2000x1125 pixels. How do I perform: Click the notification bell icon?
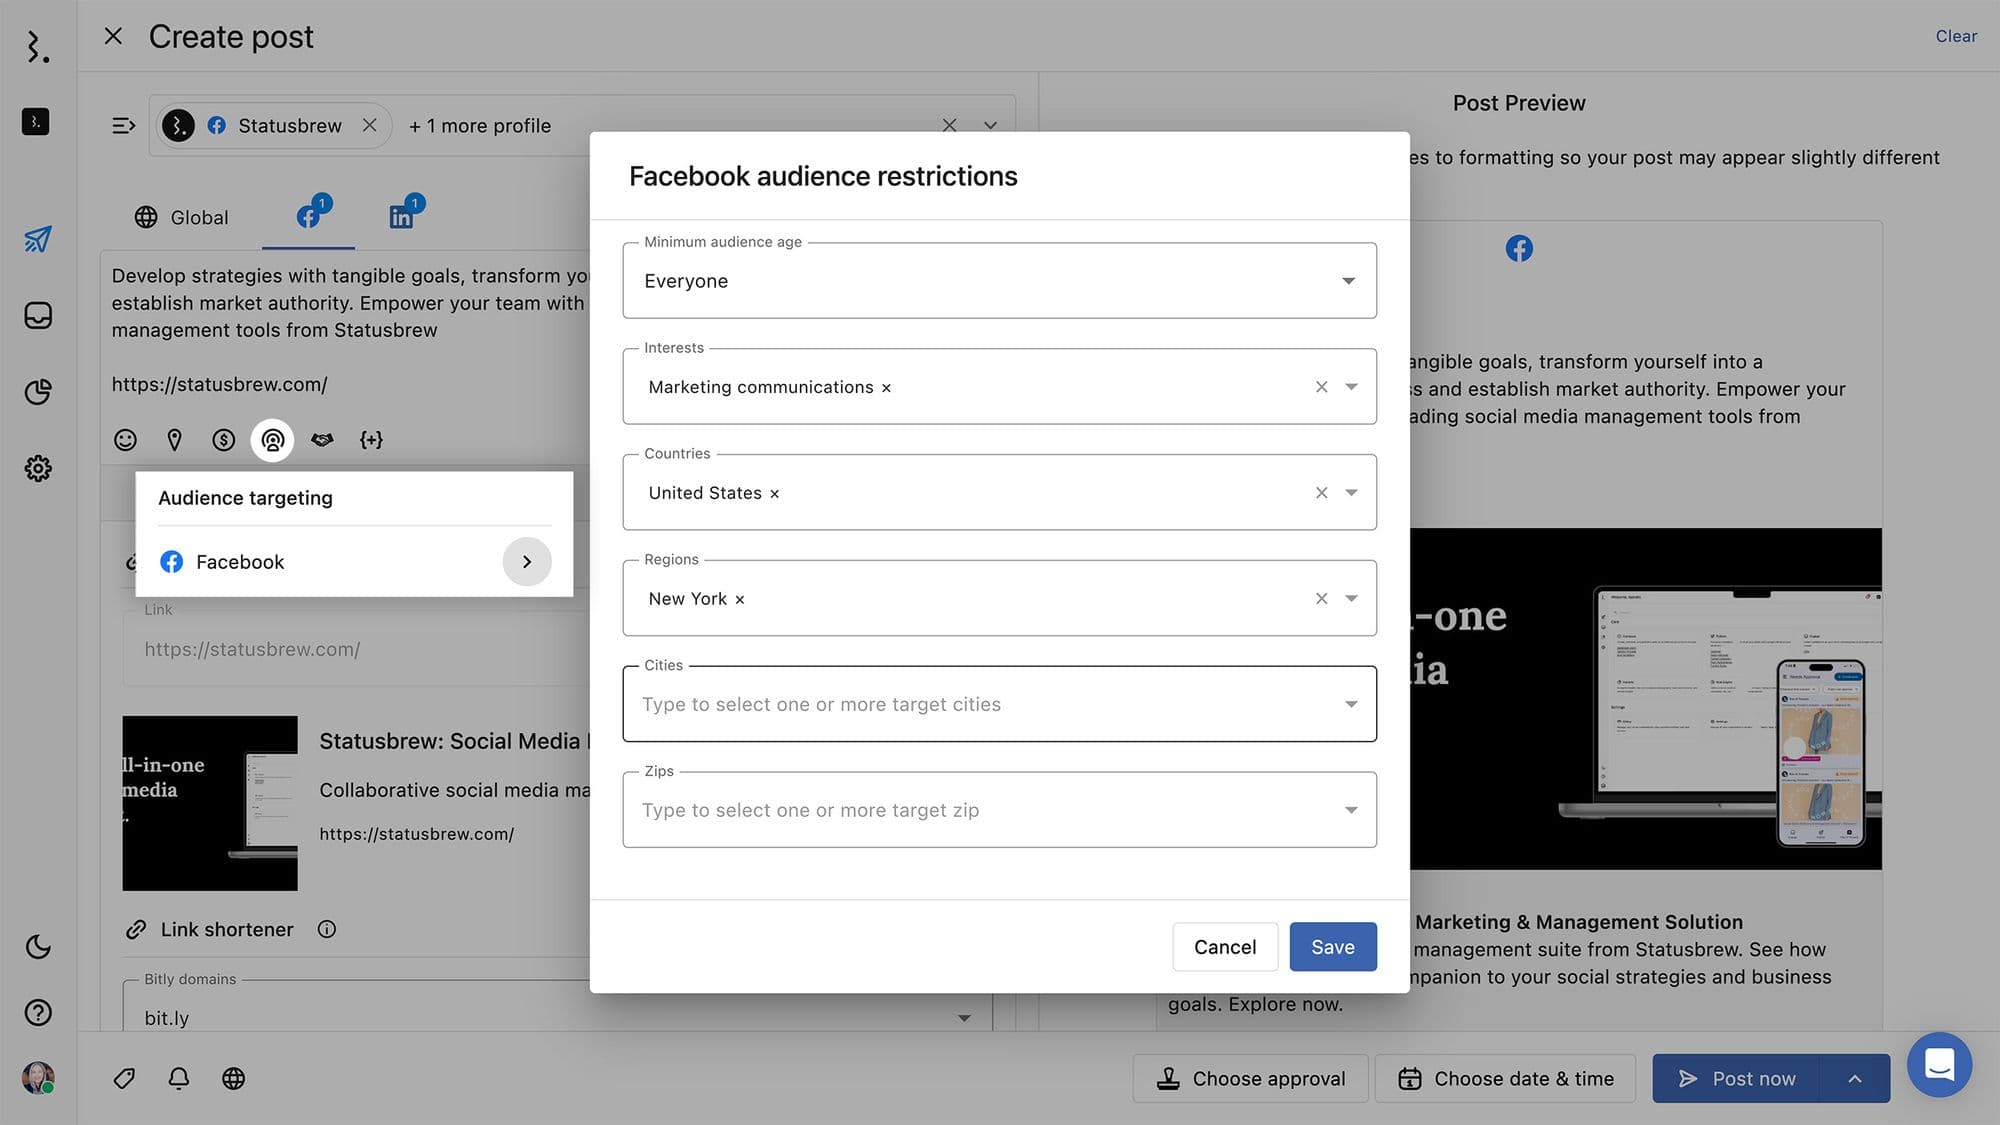(x=179, y=1078)
